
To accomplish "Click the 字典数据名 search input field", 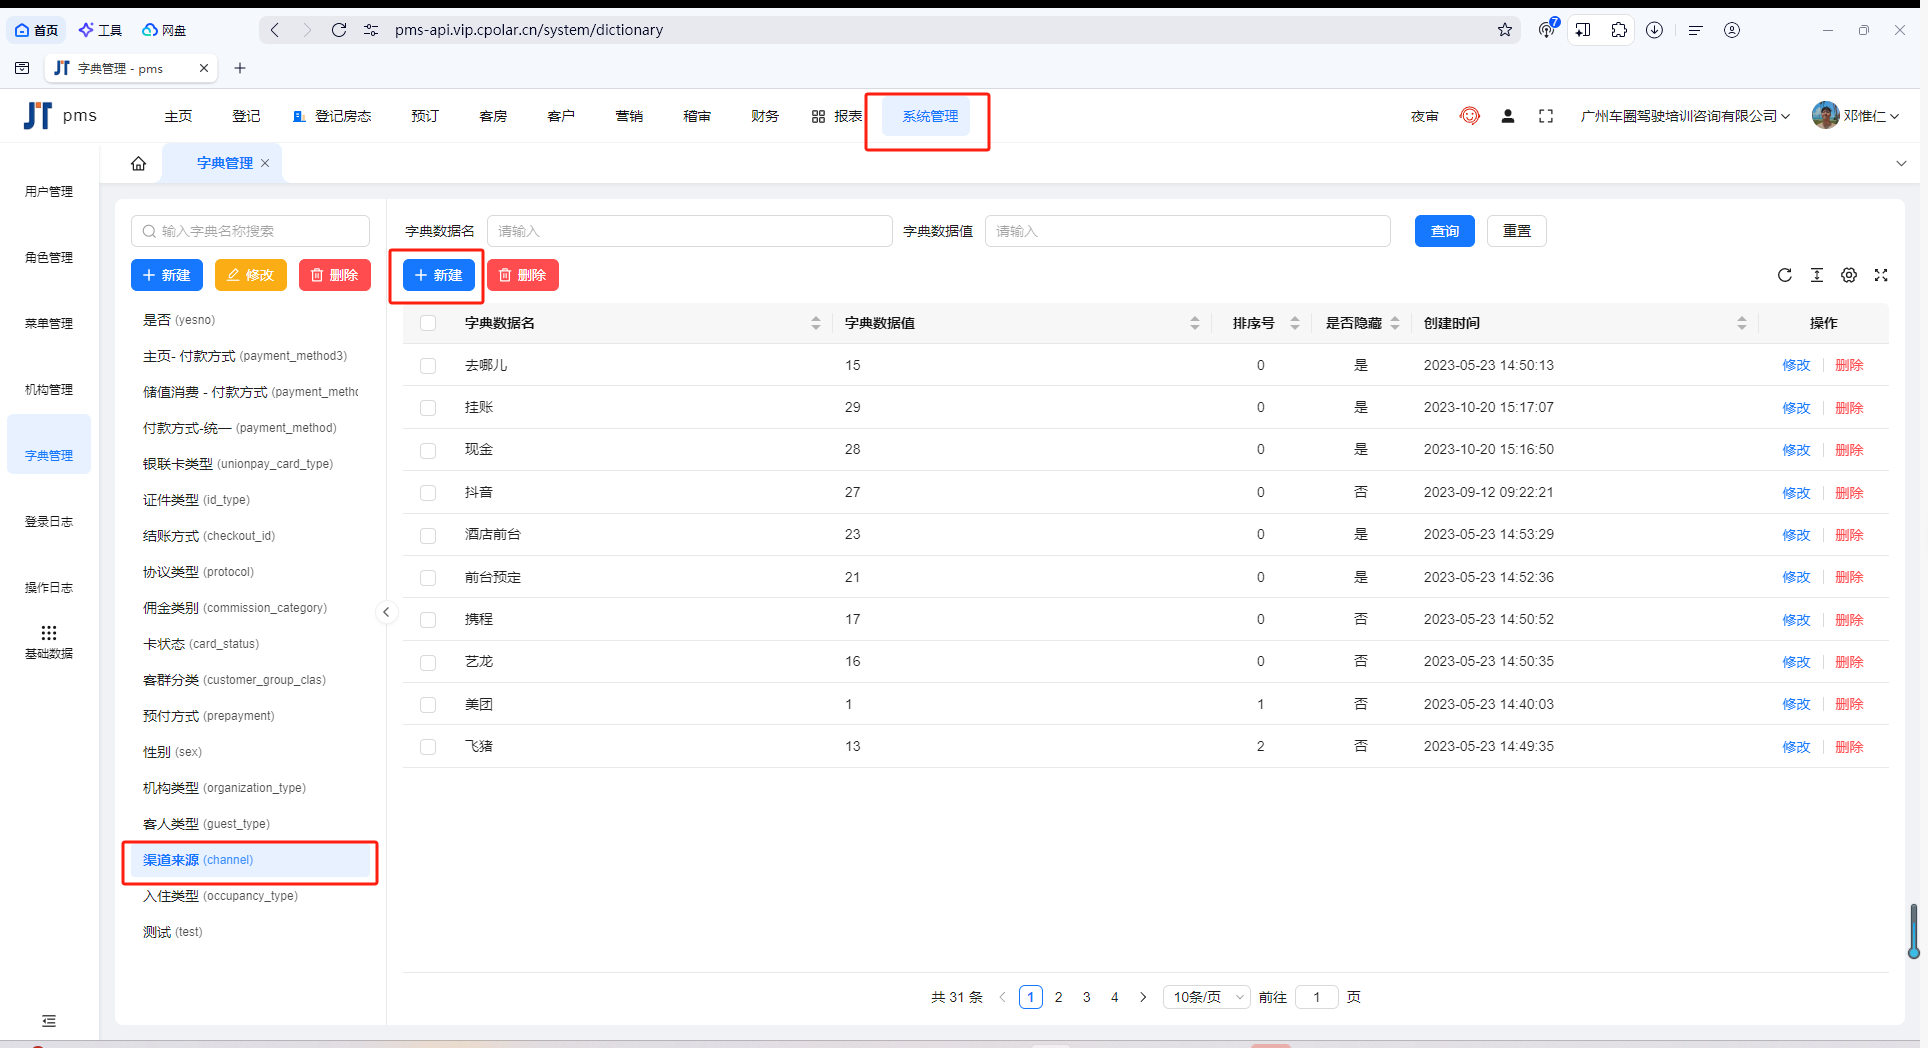I will coord(689,231).
